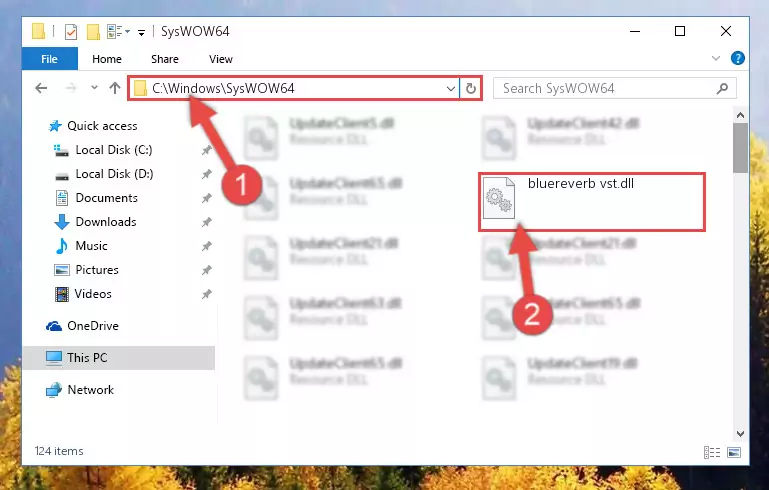The image size is (769, 490).
Task: Click the New folder quick access icon
Action: (93, 32)
